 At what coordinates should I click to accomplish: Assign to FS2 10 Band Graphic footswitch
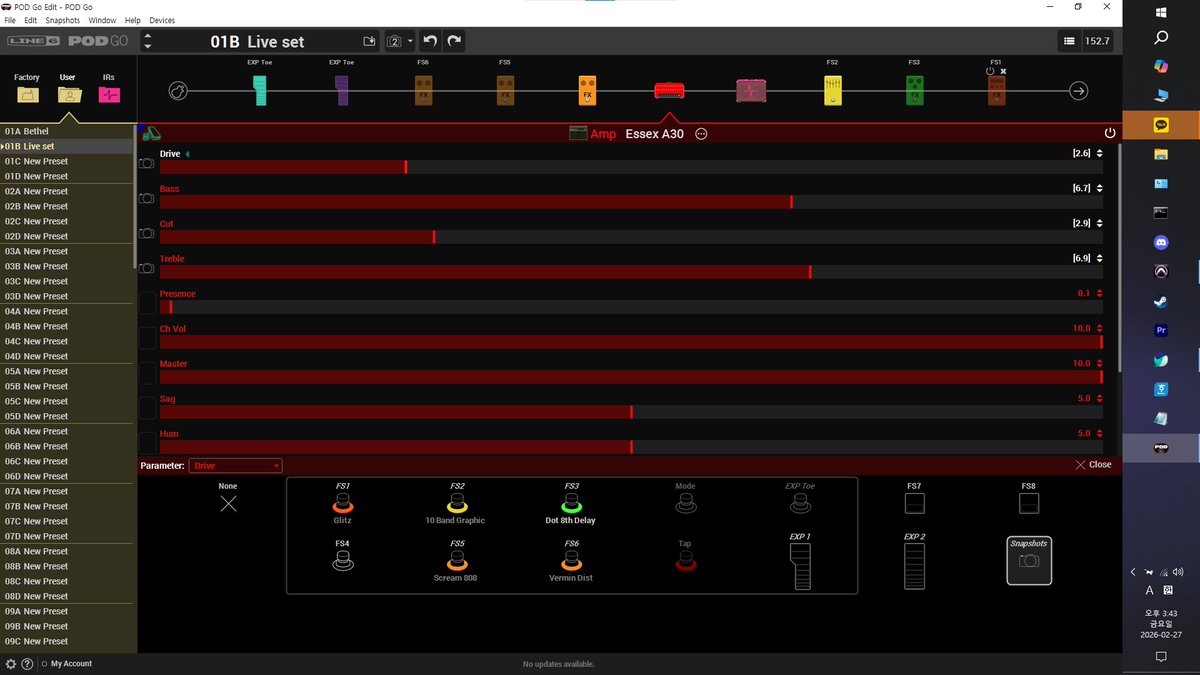click(x=457, y=503)
